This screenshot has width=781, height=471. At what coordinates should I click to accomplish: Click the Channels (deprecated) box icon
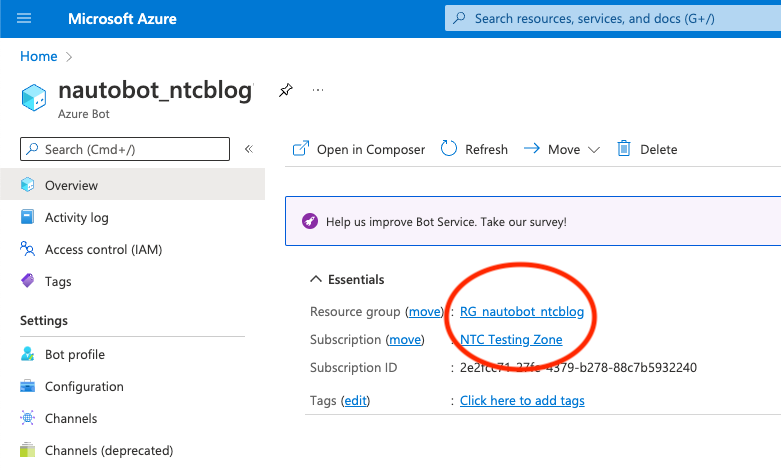pos(28,450)
